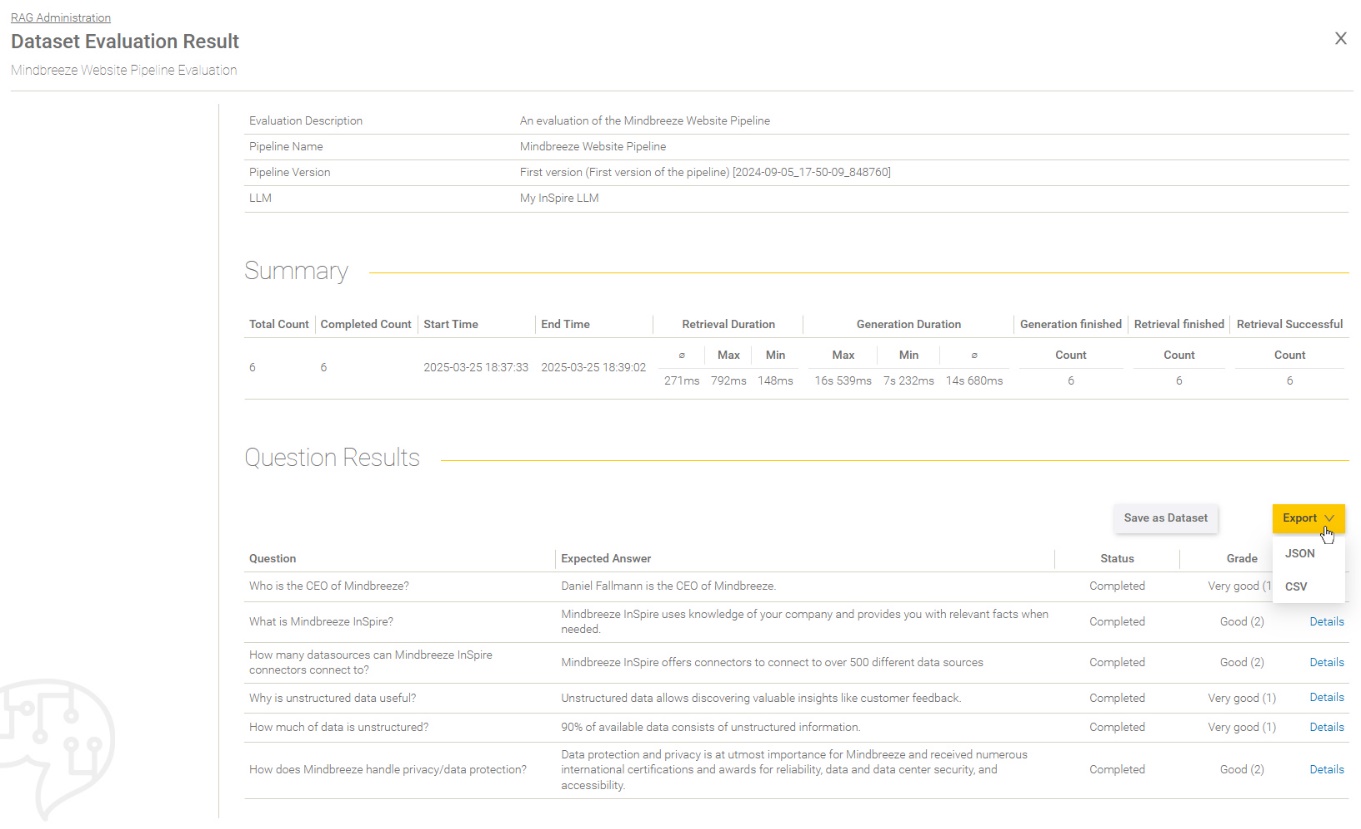Click the Dataset Evaluation Result title
The width and height of the screenshot is (1361, 829).
coord(125,42)
